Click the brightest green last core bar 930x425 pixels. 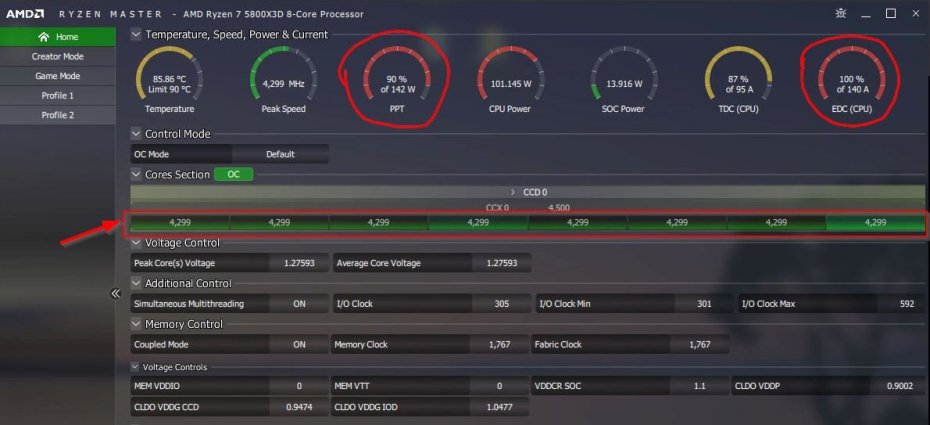pyautogui.click(x=875, y=223)
